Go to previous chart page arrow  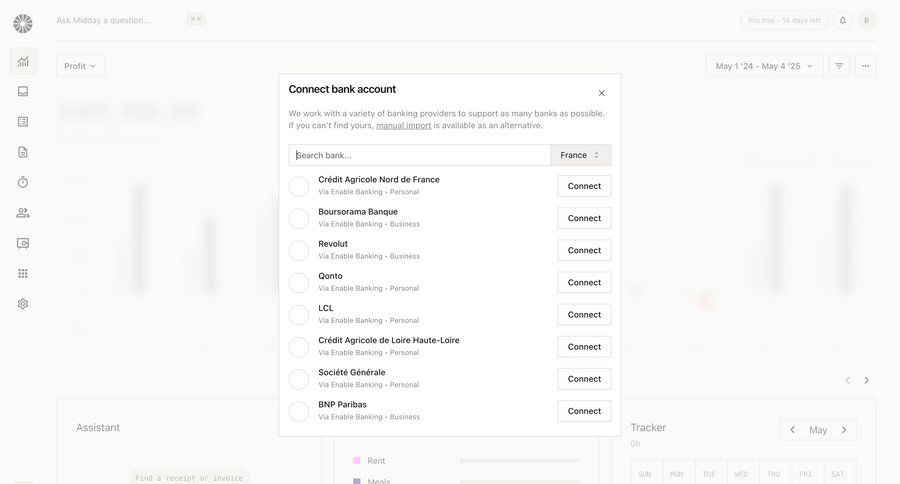coord(847,380)
